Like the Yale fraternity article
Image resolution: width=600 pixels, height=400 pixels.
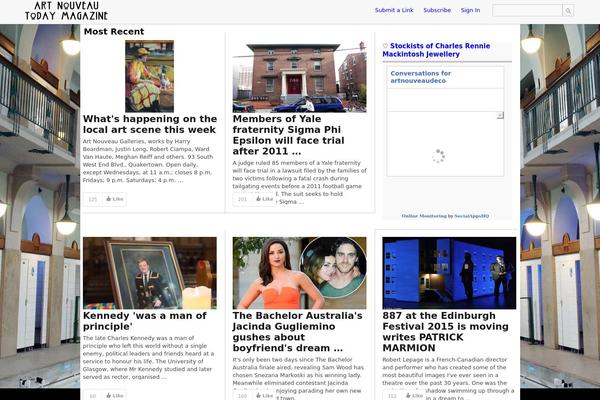pos(264,199)
